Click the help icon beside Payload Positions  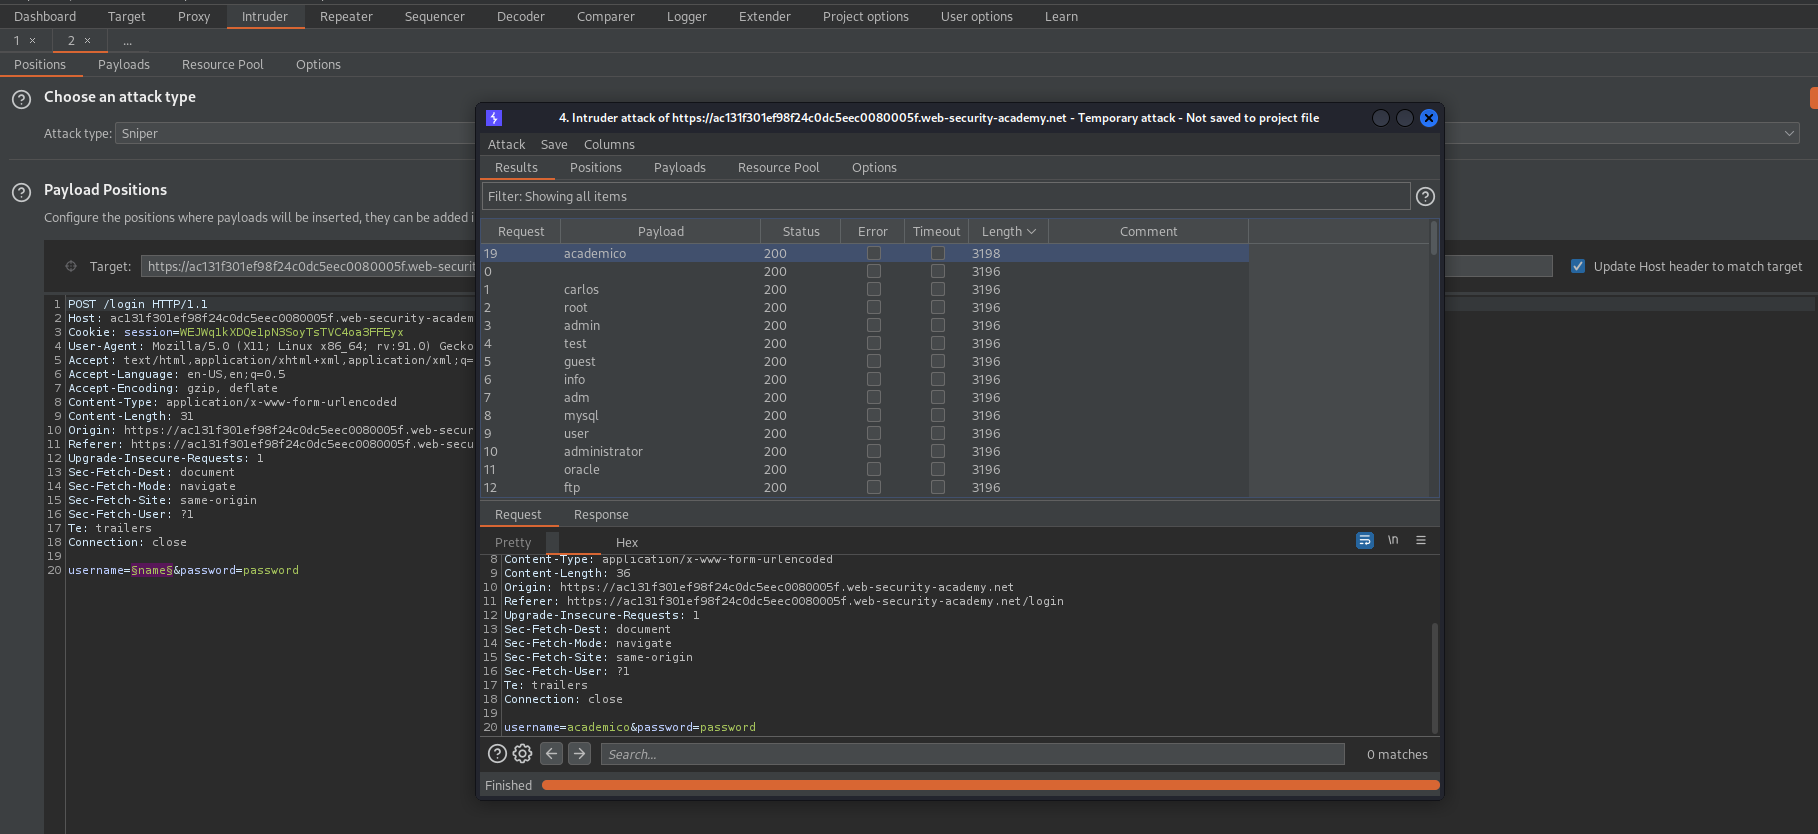(x=21, y=192)
